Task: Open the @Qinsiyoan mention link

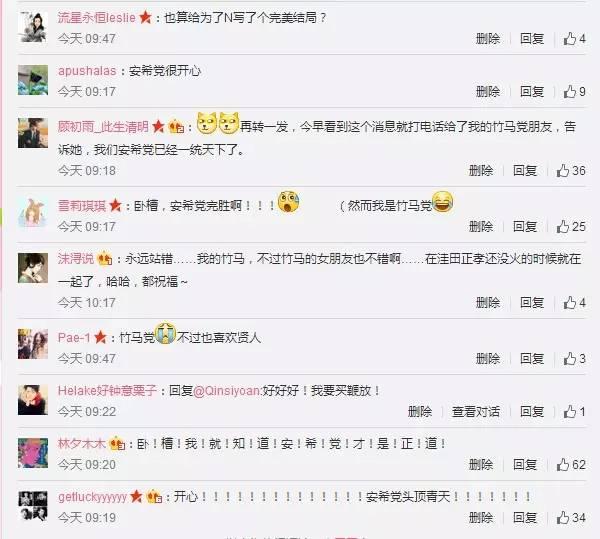Action: [227, 391]
